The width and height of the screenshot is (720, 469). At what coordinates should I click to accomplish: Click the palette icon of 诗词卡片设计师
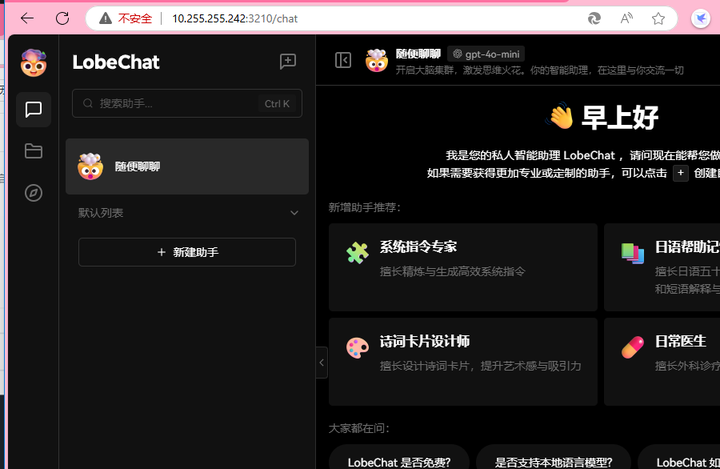pyautogui.click(x=357, y=348)
